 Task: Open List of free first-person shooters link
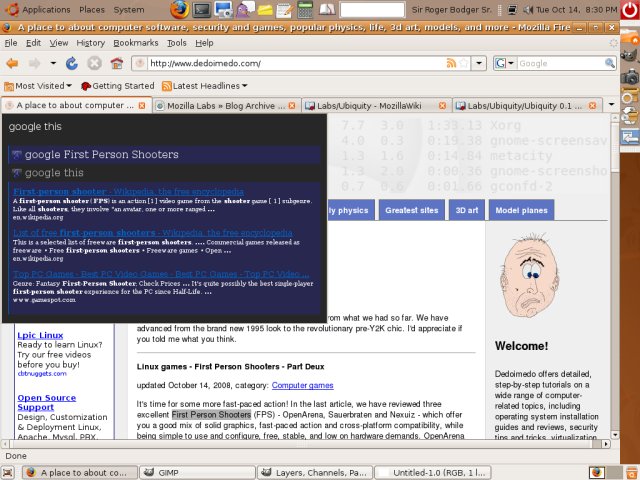pos(153,233)
